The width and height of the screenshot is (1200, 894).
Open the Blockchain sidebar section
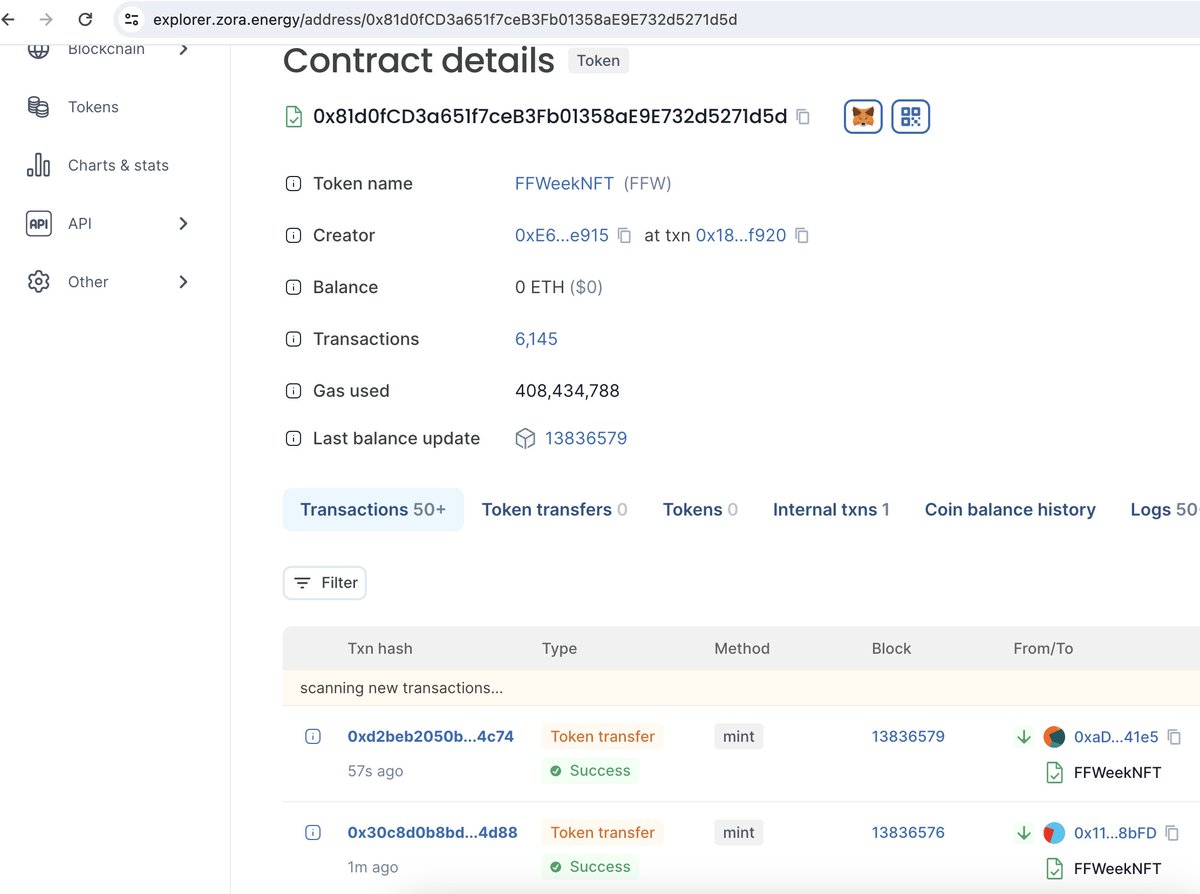point(106,49)
